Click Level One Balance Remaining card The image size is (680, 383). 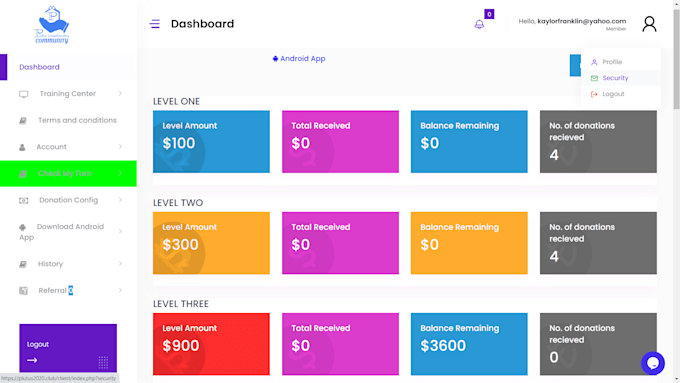[x=469, y=142]
